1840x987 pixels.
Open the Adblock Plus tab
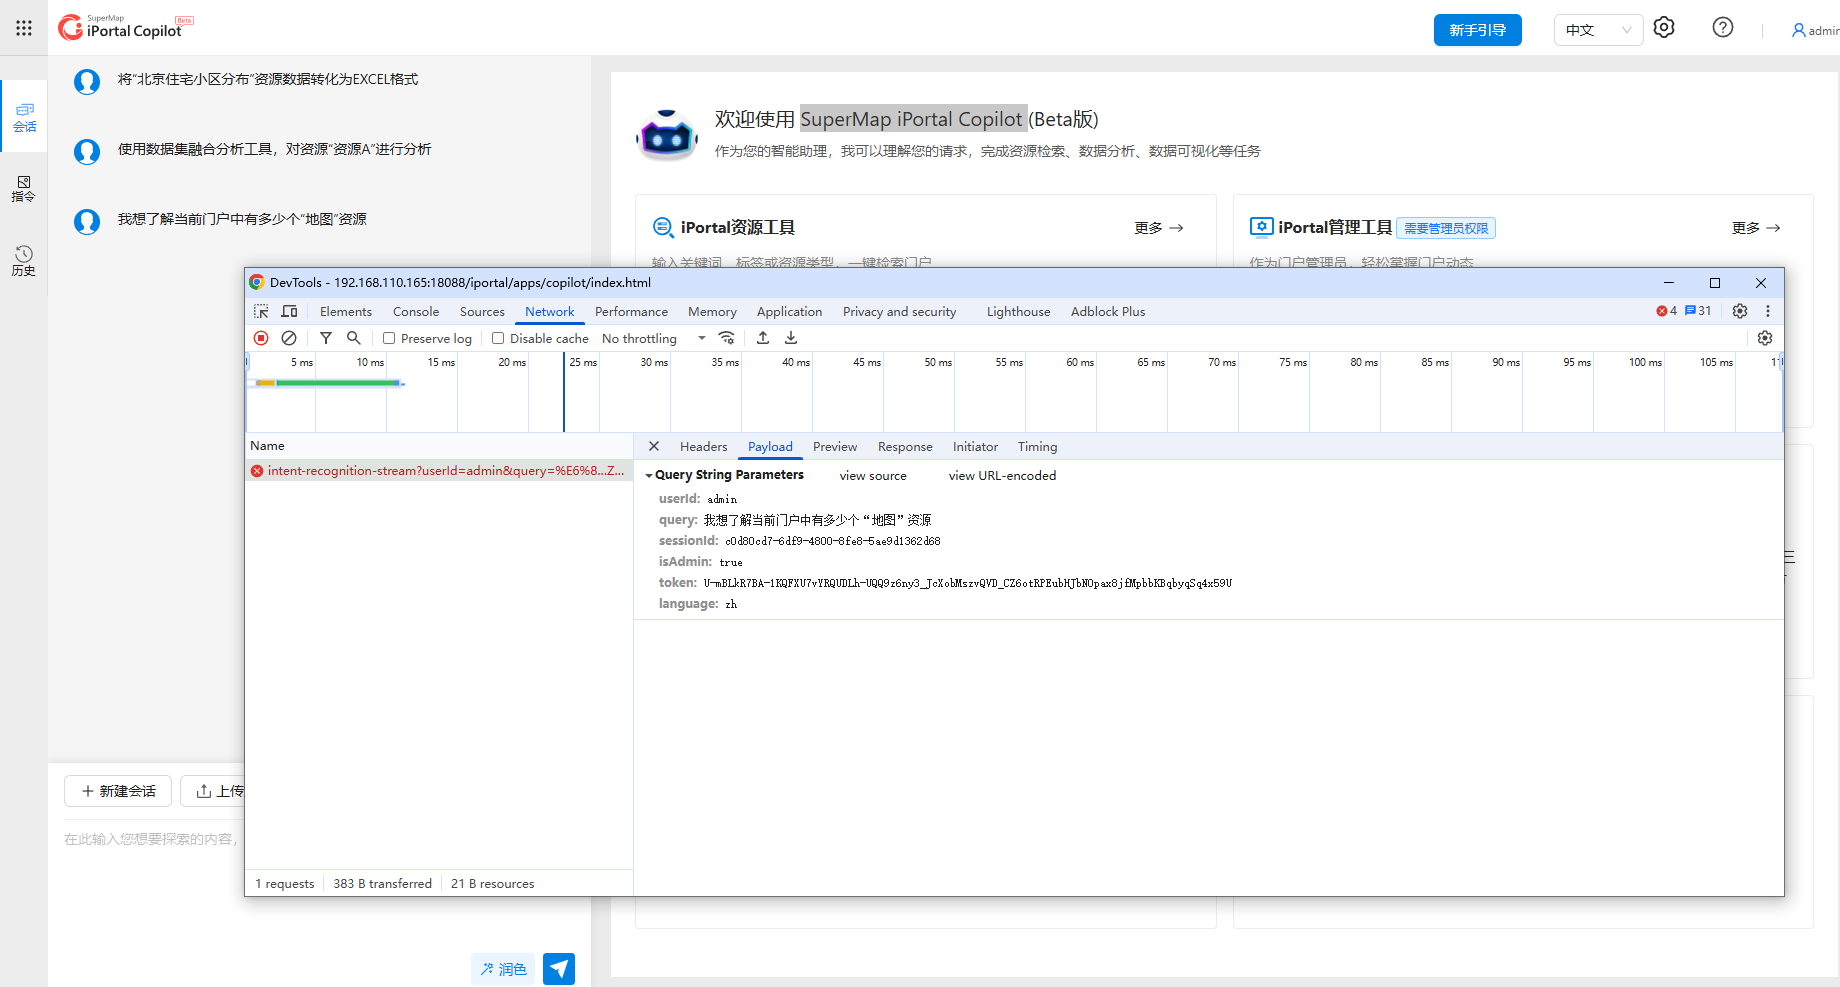(x=1108, y=311)
